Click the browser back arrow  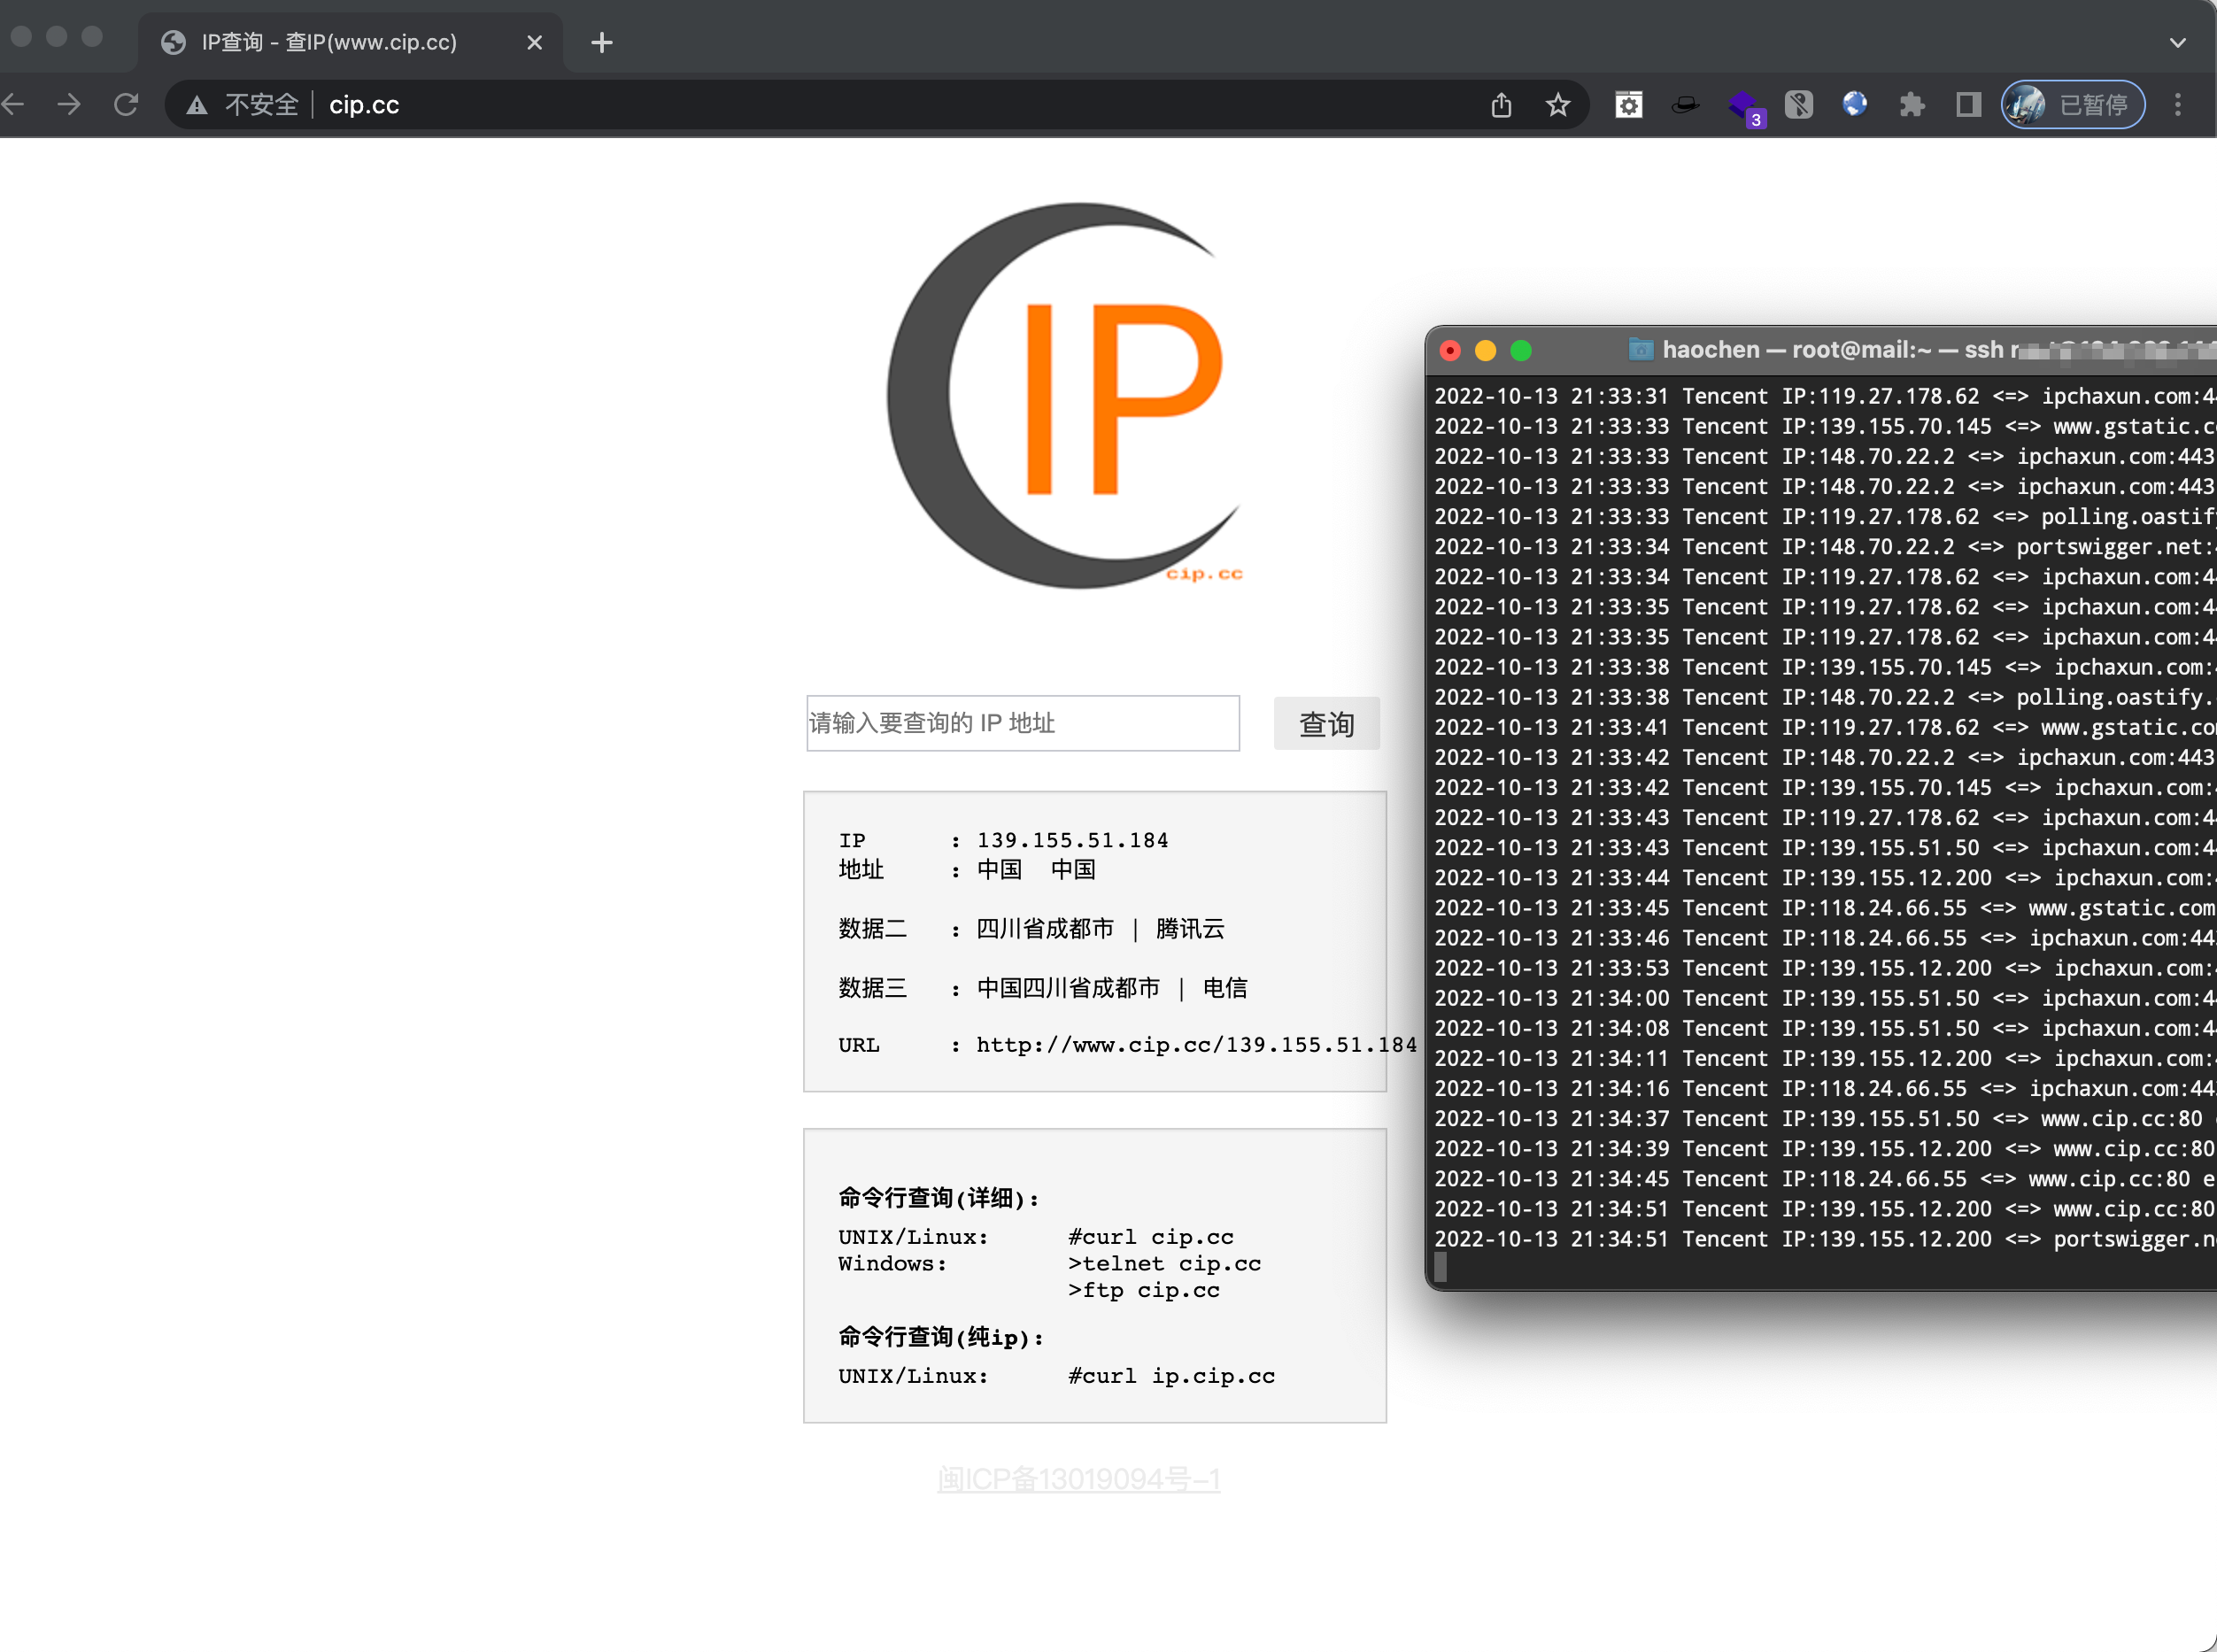12,105
